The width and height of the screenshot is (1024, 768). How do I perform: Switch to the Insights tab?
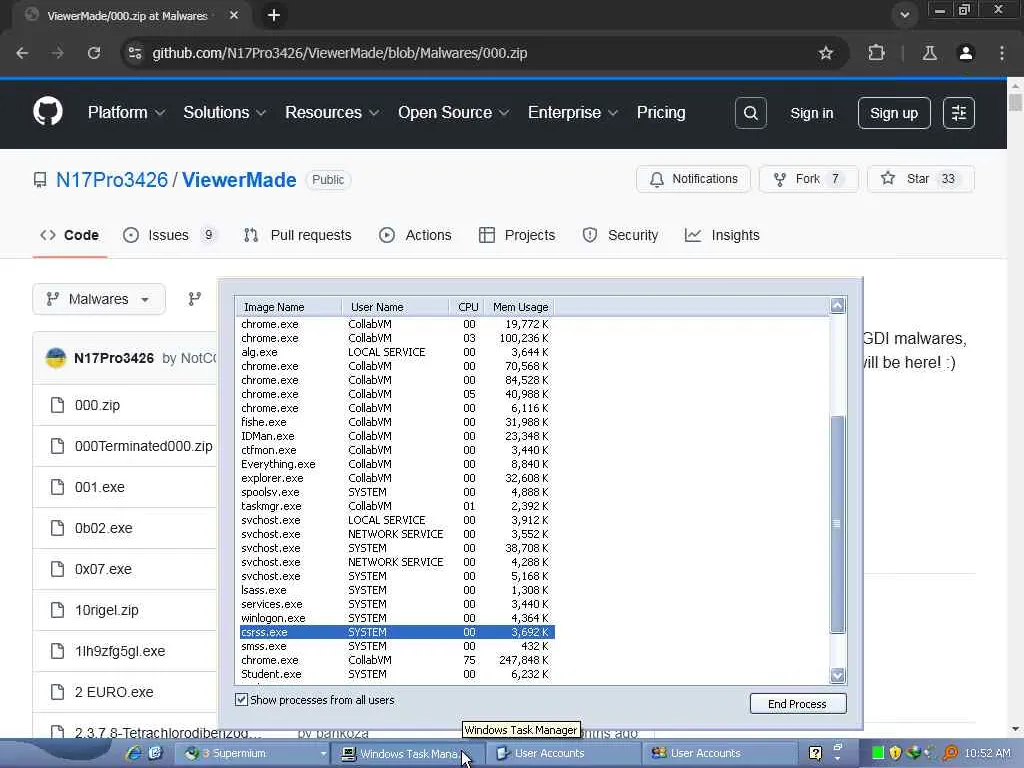click(722, 235)
